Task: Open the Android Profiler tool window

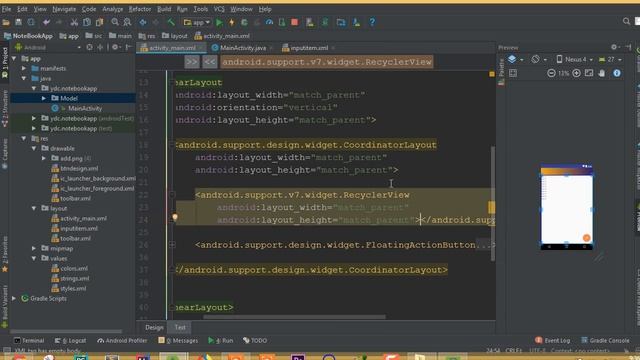Action: pyautogui.click(x=122, y=340)
